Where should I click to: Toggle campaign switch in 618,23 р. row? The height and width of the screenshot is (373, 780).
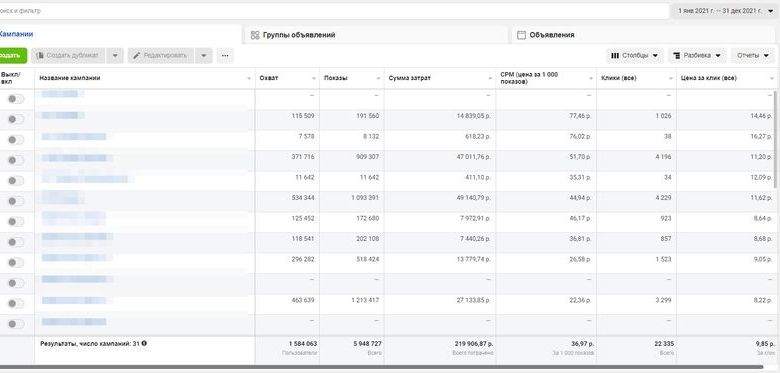point(15,140)
